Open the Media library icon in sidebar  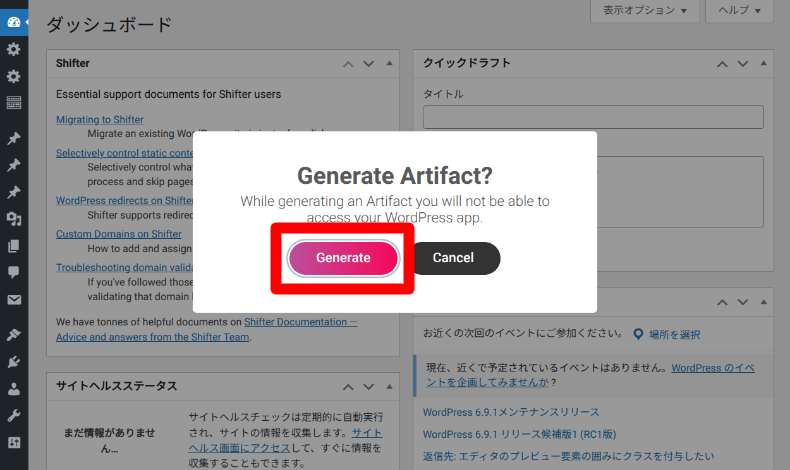tap(14, 219)
